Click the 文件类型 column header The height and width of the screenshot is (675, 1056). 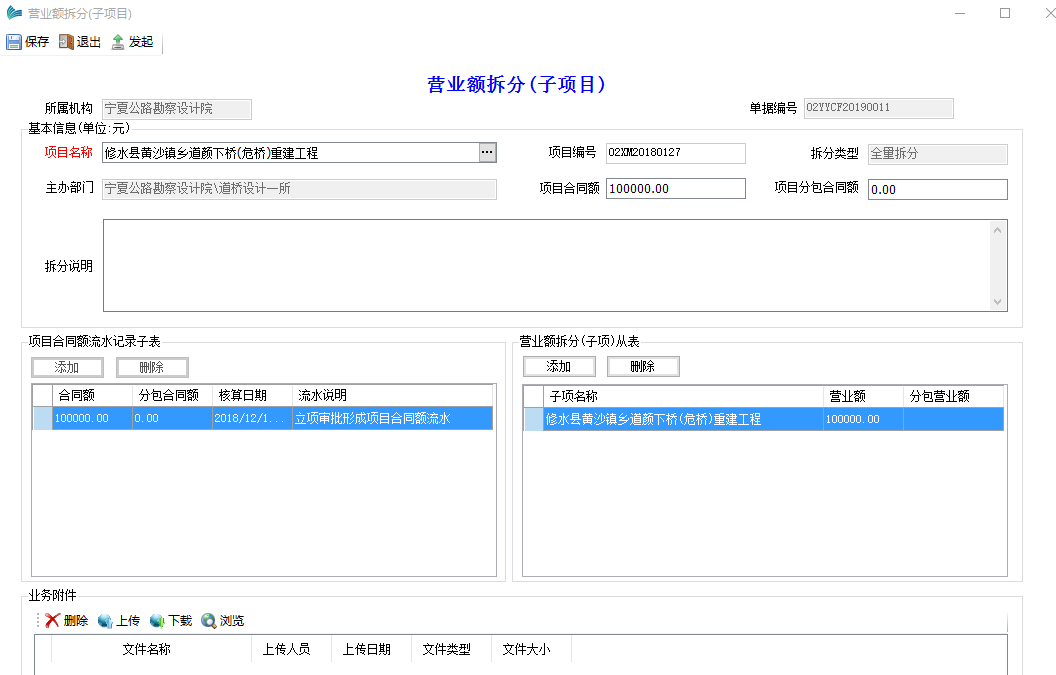452,649
